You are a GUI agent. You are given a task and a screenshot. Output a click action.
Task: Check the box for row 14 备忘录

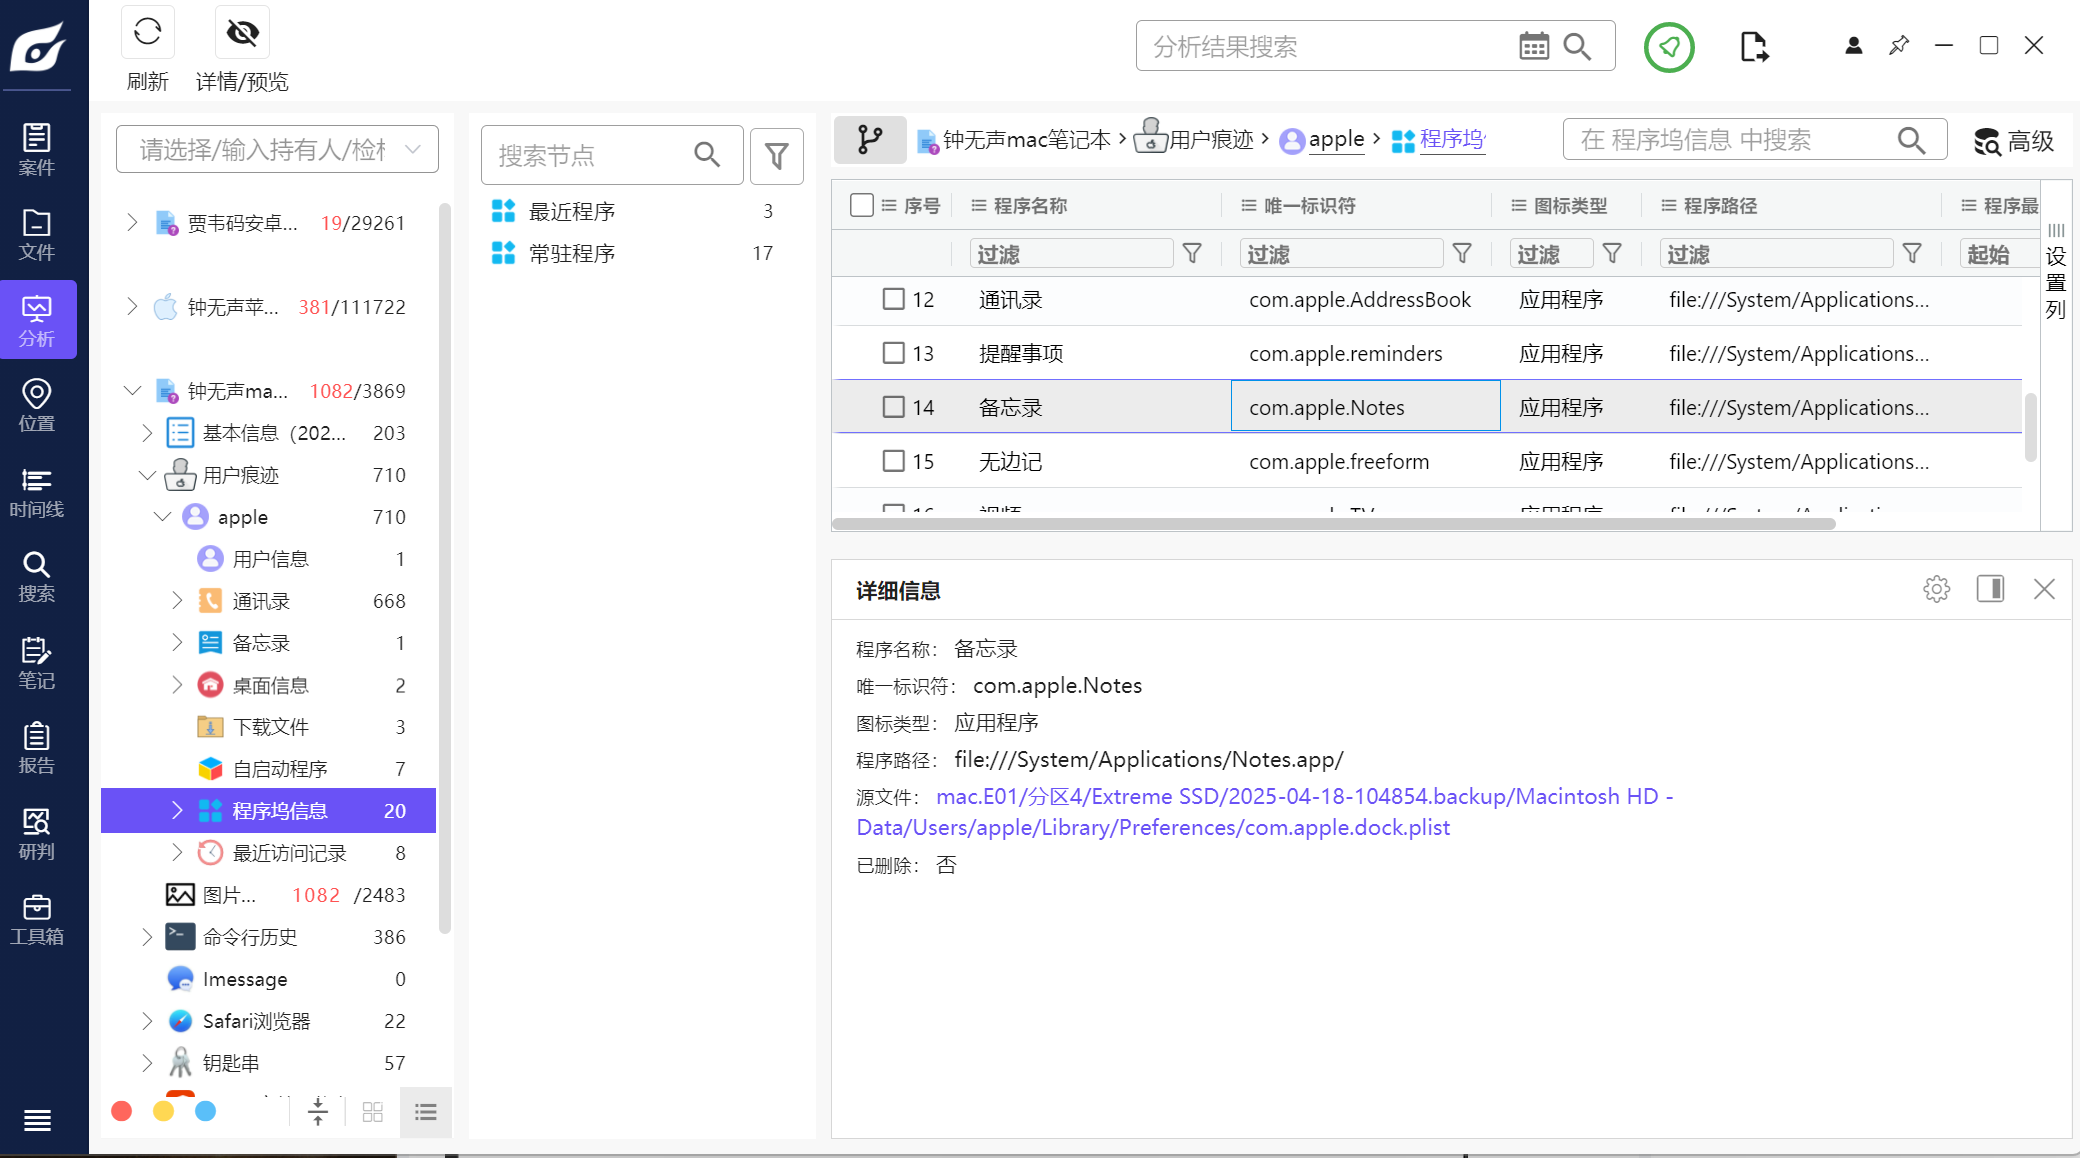pos(893,407)
